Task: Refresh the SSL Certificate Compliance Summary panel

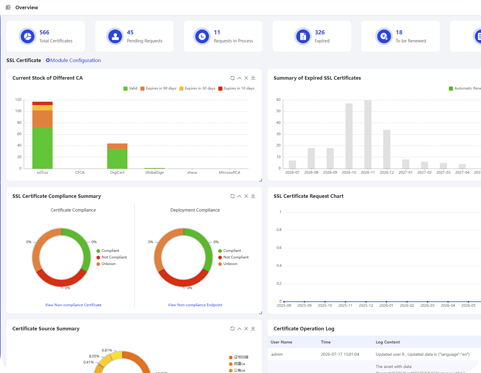Action: (x=232, y=196)
